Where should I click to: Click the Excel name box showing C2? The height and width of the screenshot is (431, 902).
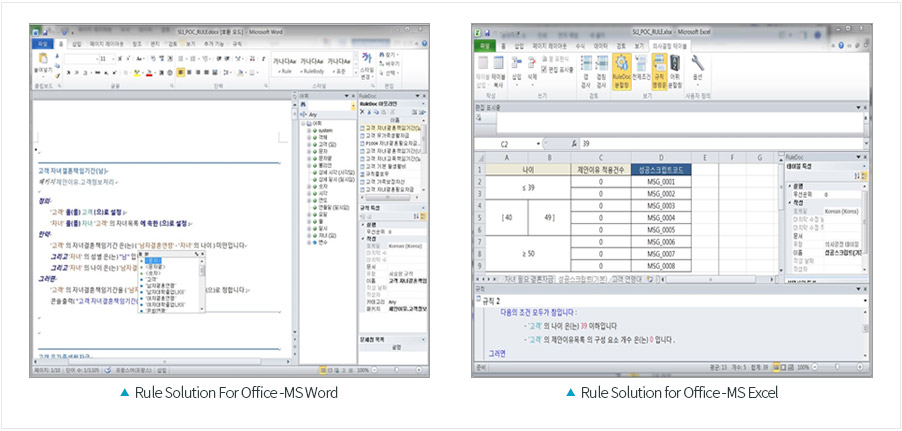click(504, 144)
